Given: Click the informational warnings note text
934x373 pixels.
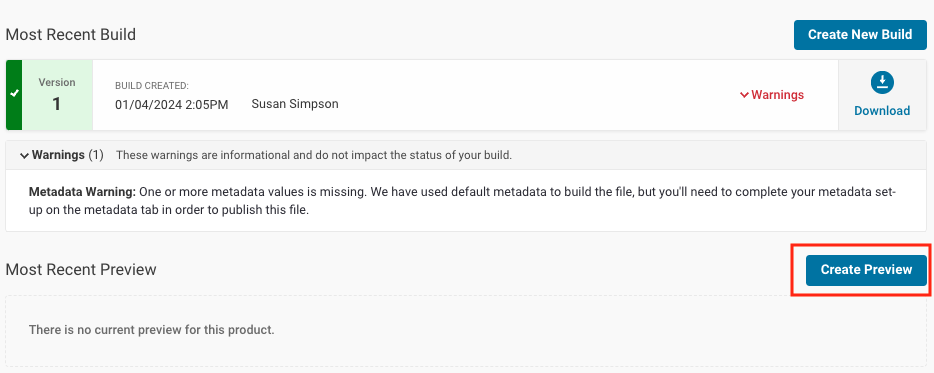Looking at the screenshot, I should (314, 156).
